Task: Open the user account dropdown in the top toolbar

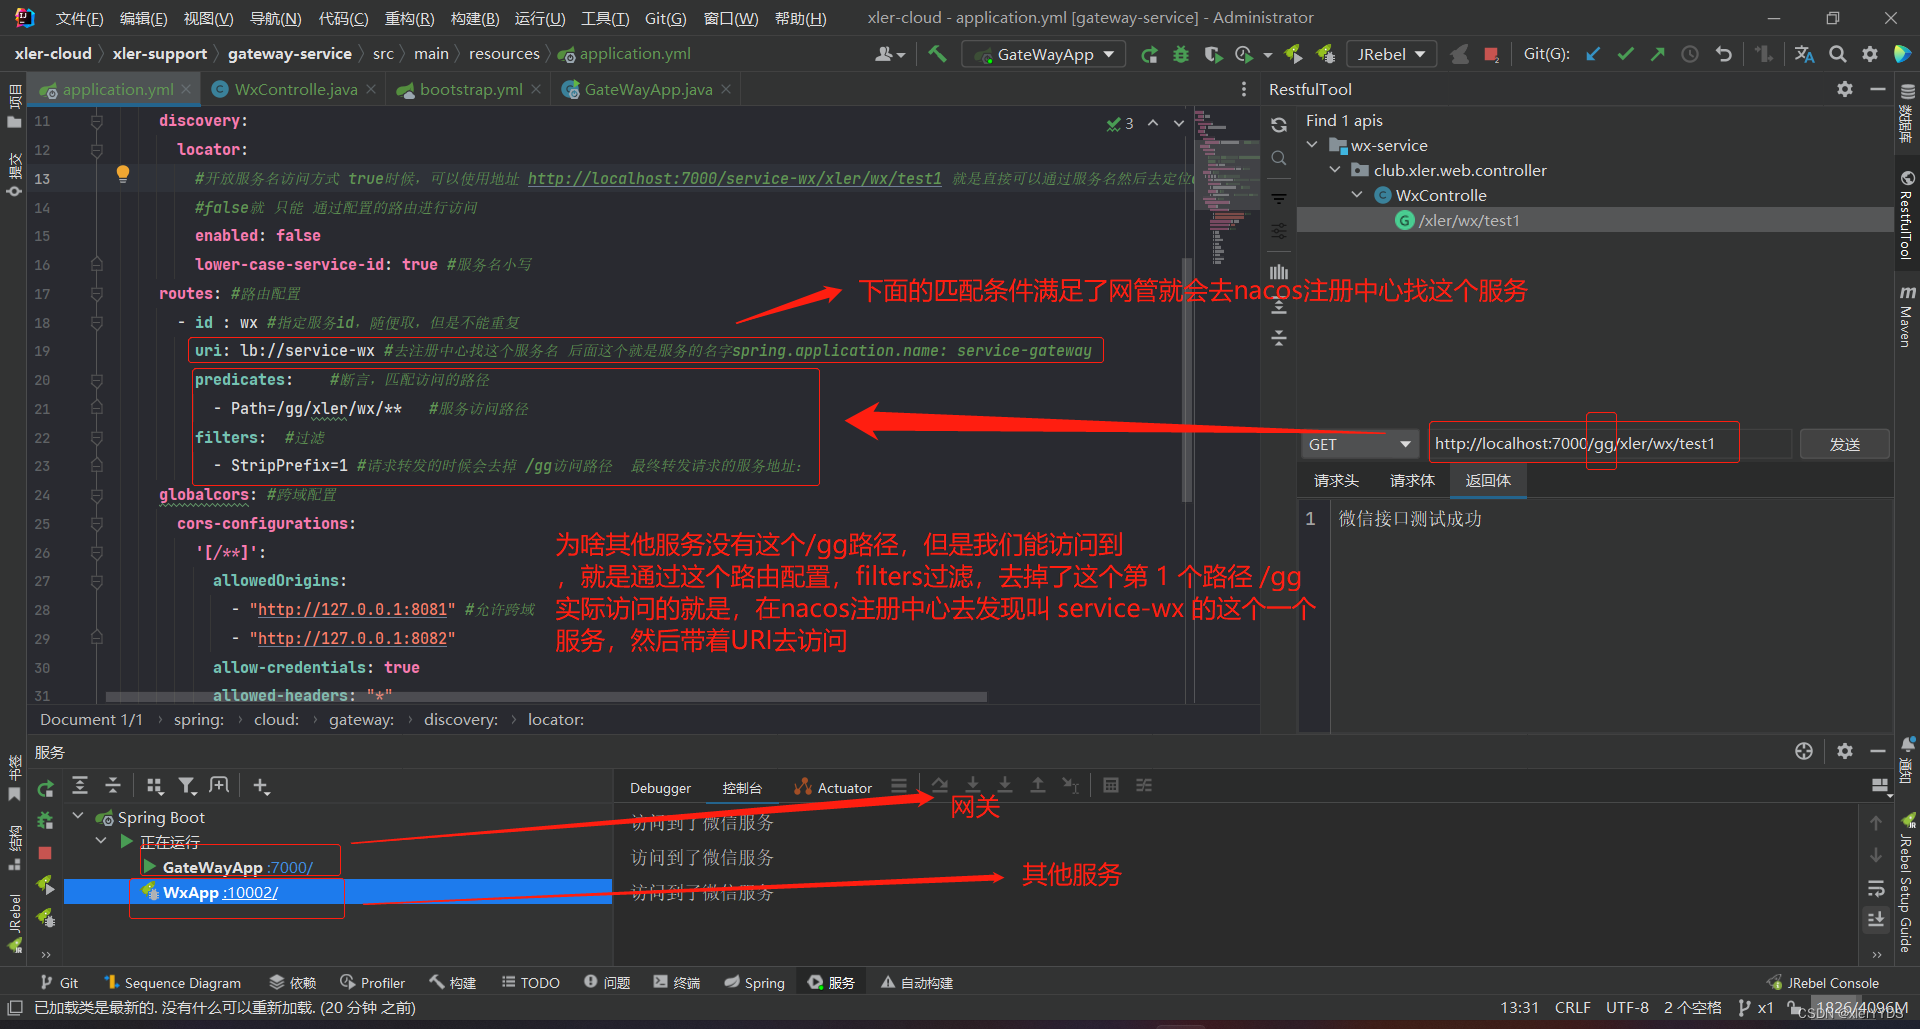Action: pyautogui.click(x=889, y=54)
